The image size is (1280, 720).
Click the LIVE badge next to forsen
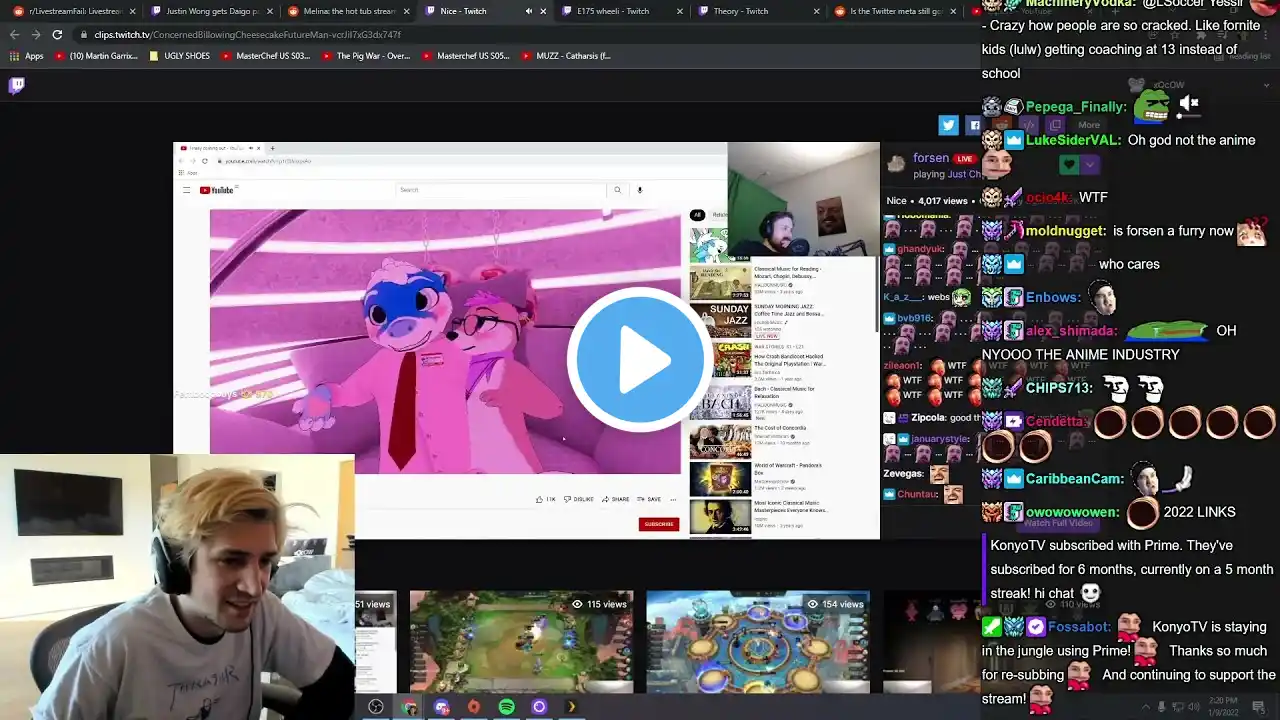coord(965,158)
